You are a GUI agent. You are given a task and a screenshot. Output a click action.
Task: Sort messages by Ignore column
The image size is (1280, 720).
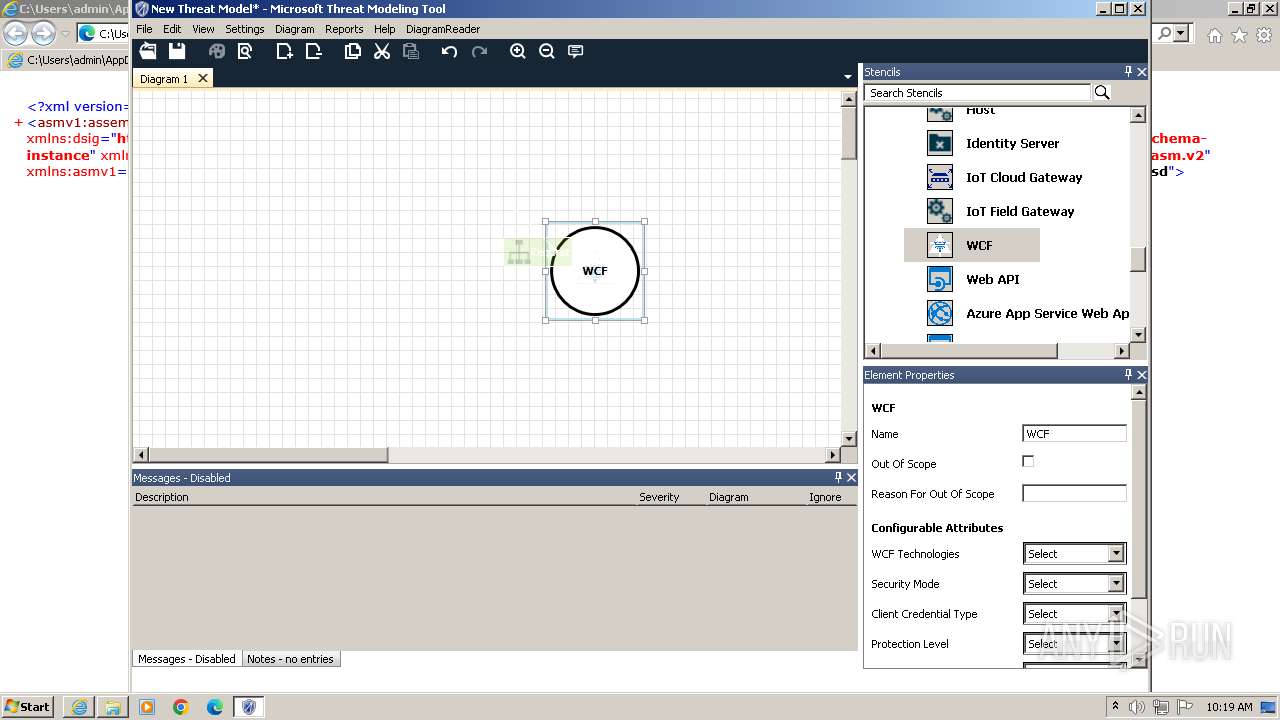(825, 497)
